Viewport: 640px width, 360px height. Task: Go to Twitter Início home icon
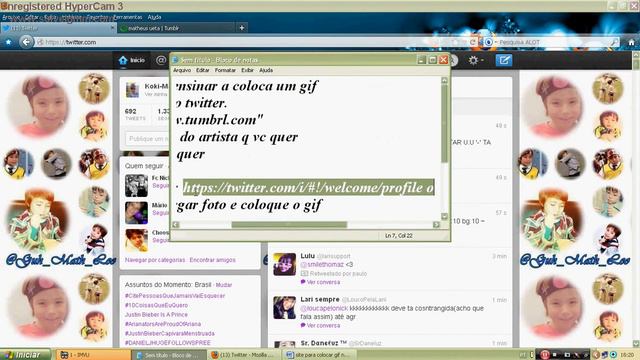(x=123, y=60)
